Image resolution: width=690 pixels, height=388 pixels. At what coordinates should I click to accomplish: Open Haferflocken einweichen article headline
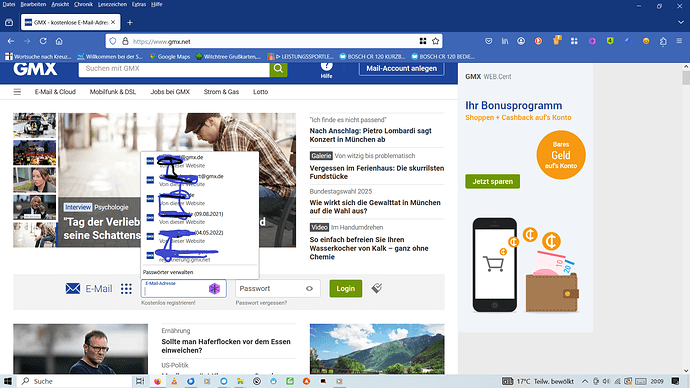[x=226, y=346]
